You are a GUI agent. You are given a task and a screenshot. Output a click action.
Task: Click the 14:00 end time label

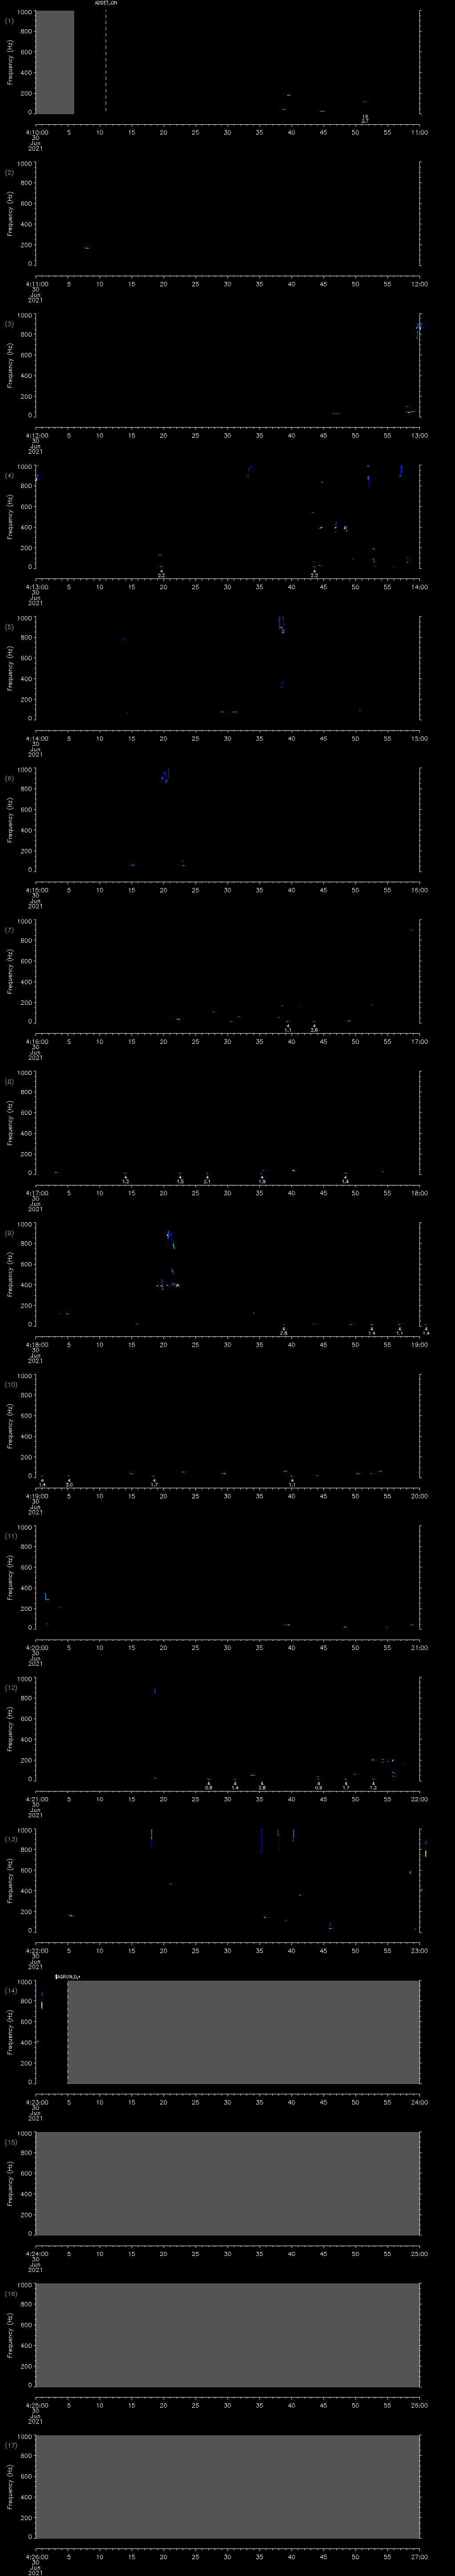(x=419, y=587)
